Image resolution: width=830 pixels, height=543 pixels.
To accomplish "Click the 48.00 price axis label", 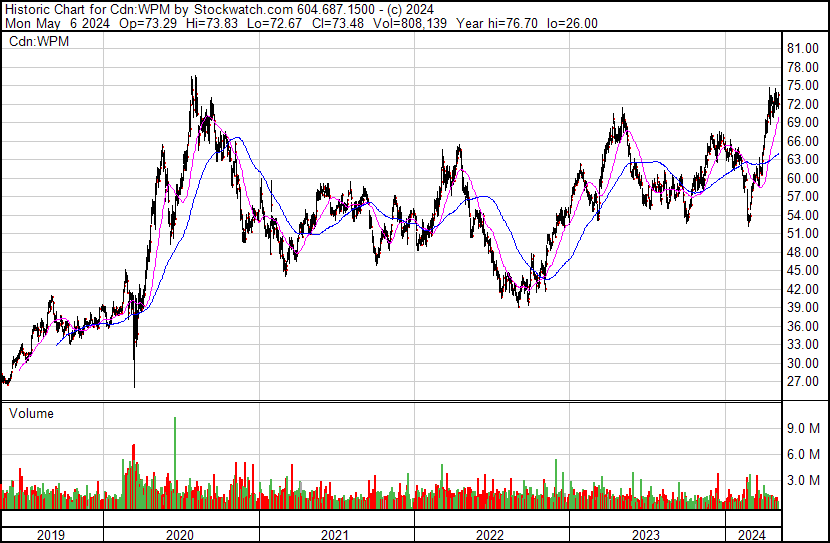I will click(803, 252).
